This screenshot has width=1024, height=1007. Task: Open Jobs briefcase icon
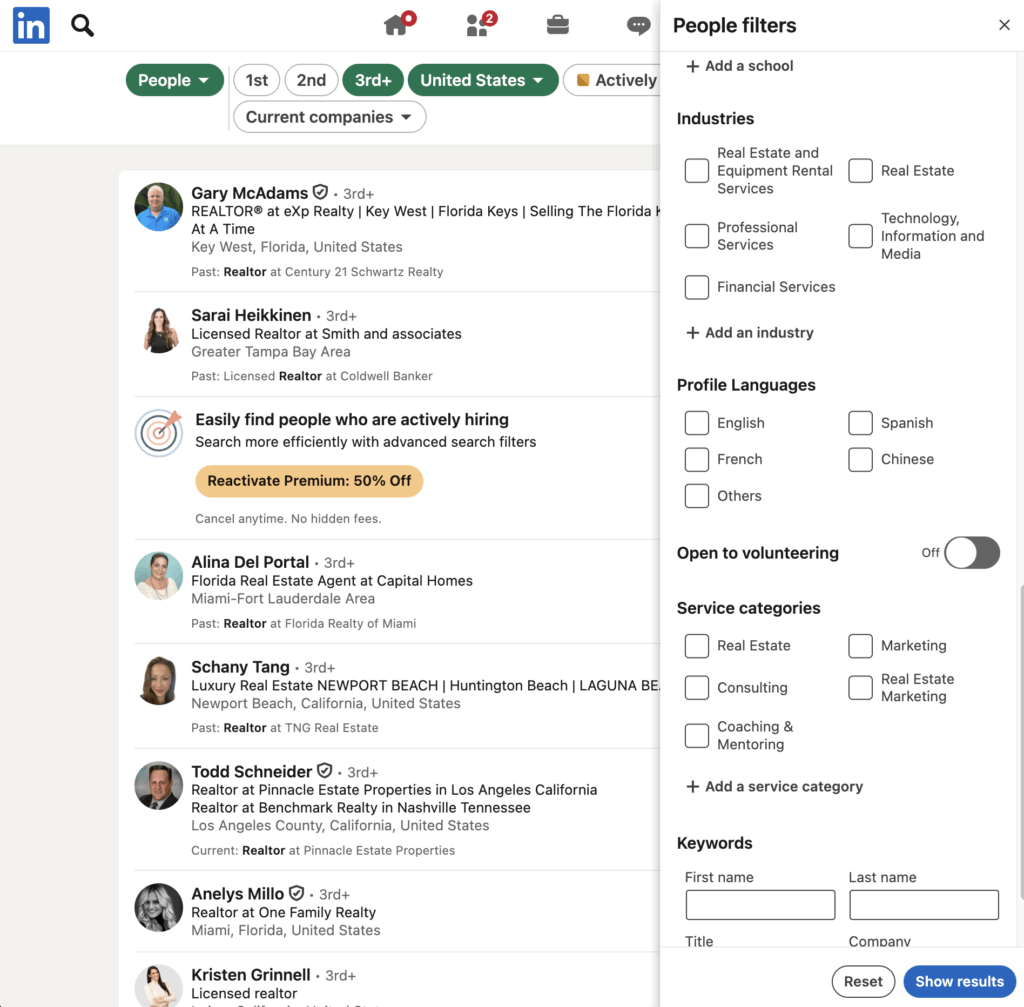(558, 25)
